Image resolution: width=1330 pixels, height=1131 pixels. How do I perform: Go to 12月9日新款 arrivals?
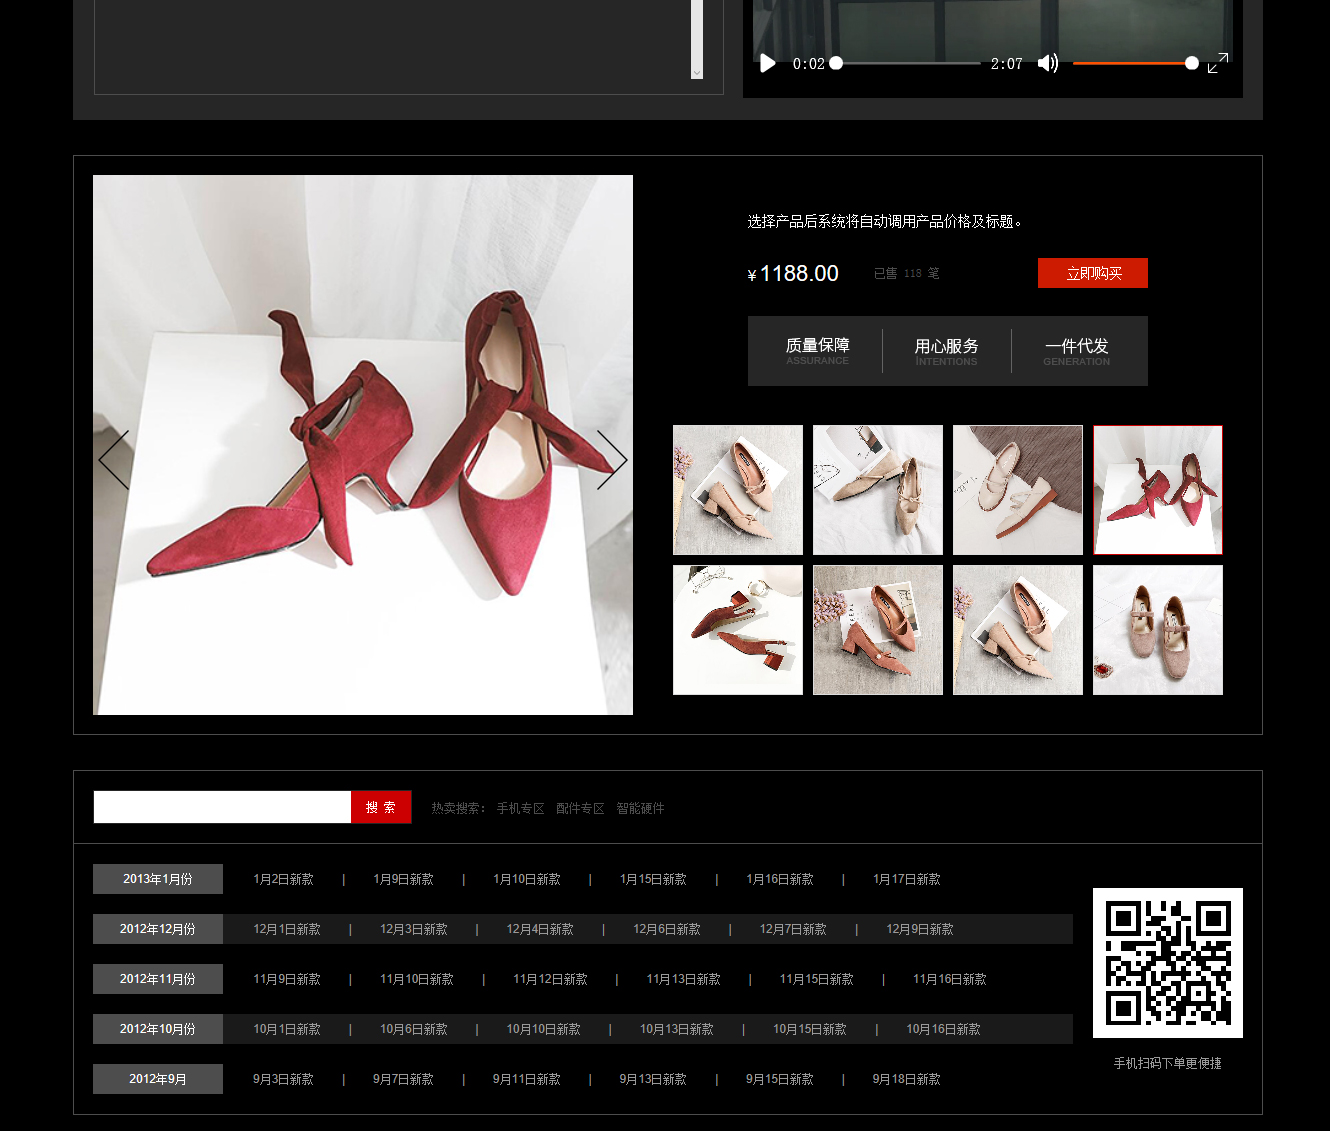coord(920,929)
